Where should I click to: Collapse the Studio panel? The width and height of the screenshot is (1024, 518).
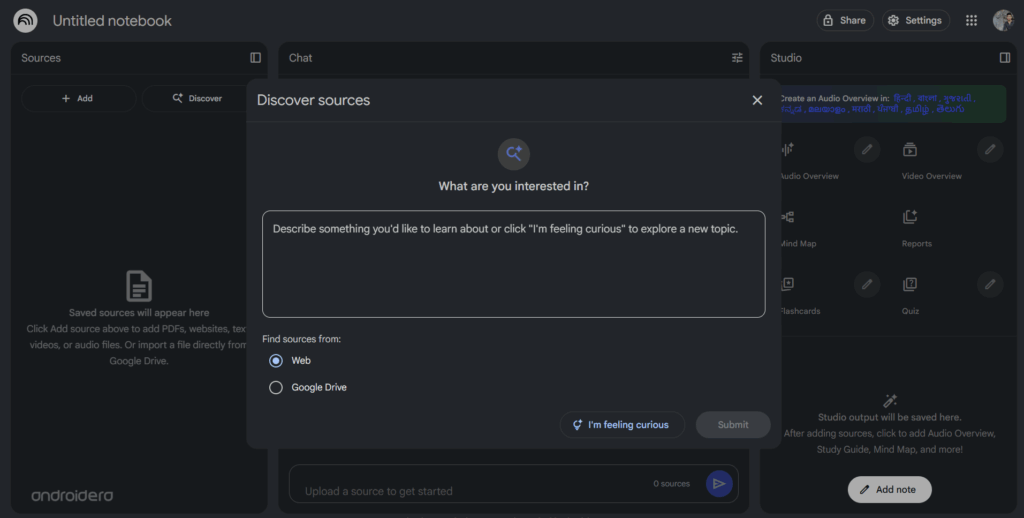tap(1004, 58)
